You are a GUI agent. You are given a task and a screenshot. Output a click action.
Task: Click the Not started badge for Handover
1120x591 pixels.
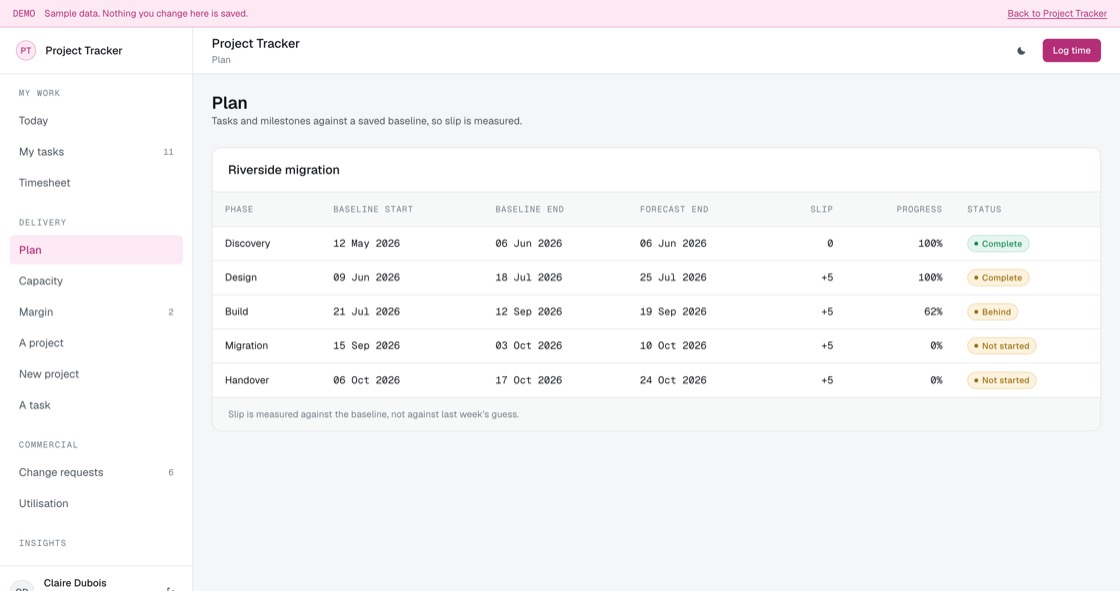pyautogui.click(x=1001, y=380)
